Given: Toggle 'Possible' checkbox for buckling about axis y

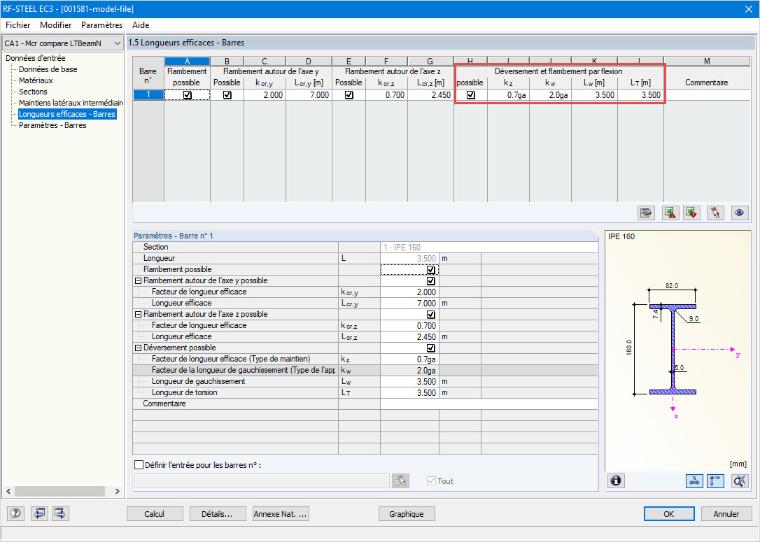Looking at the screenshot, I should pos(227,95).
